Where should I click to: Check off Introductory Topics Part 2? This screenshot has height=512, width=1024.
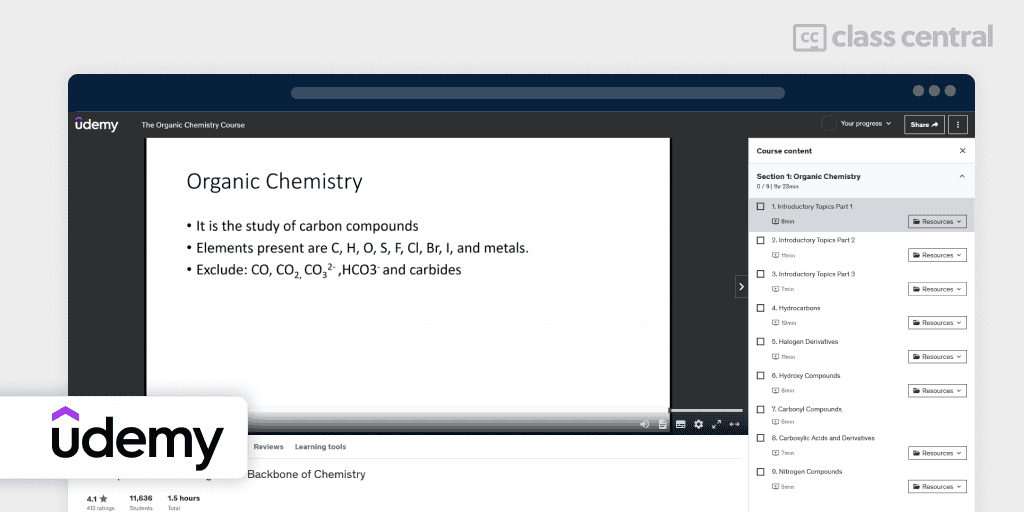(x=760, y=240)
